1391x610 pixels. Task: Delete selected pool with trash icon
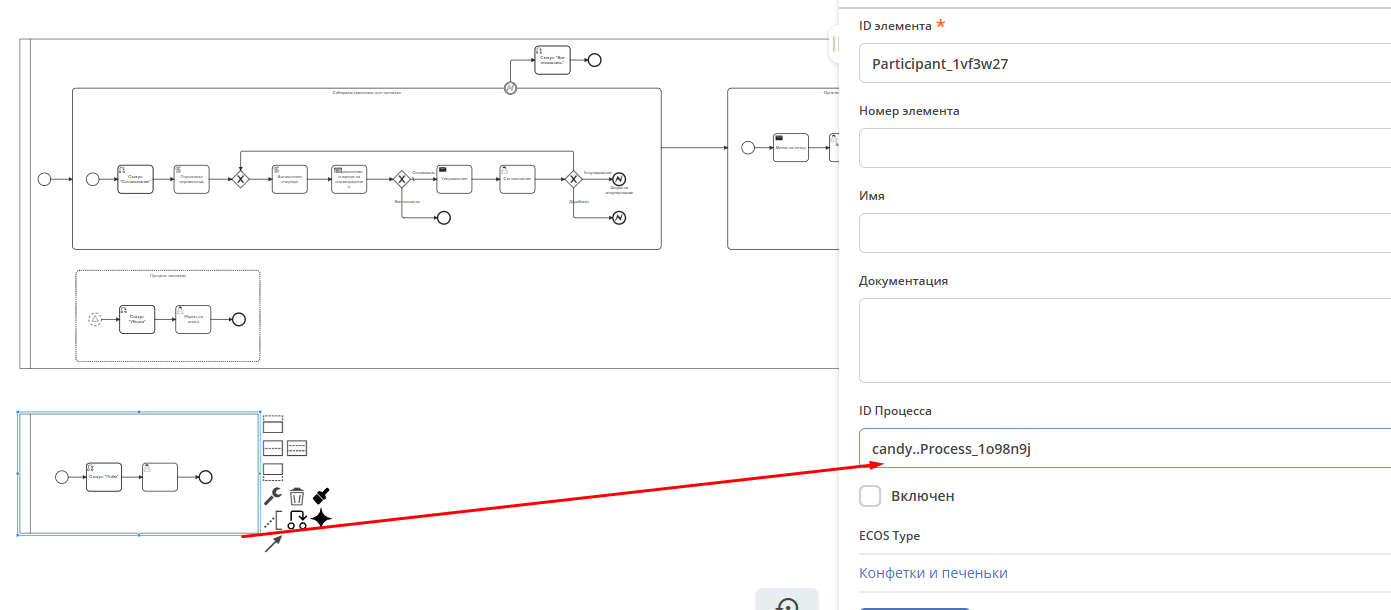tap(297, 496)
